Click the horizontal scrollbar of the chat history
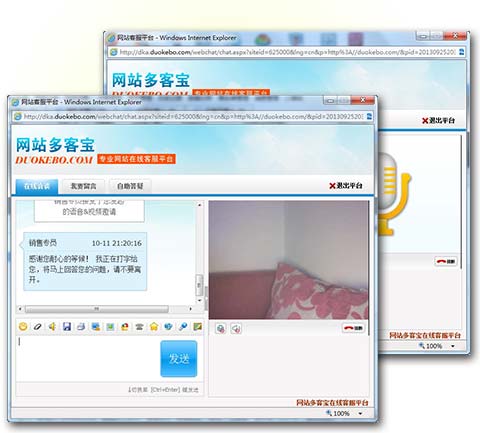480x433 pixels. pyautogui.click(x=105, y=309)
